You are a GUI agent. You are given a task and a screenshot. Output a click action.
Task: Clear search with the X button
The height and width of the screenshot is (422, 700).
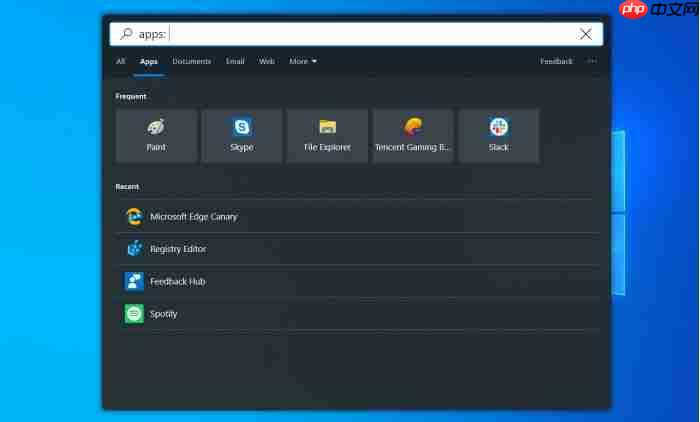pos(586,34)
